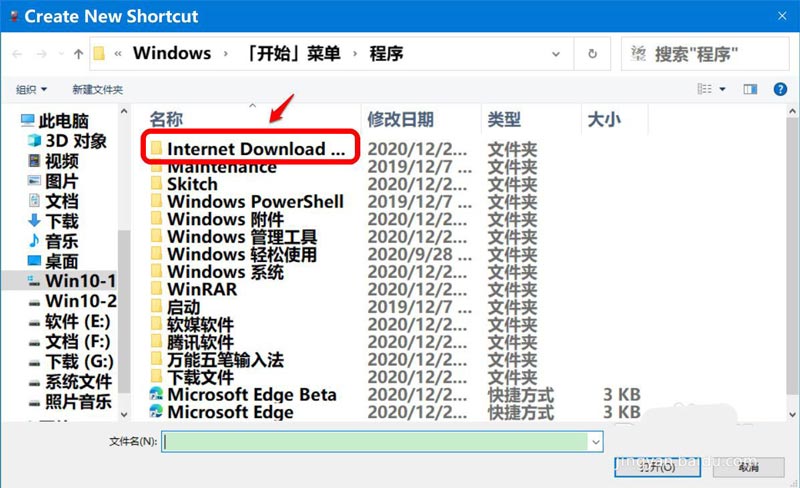Toggle the preview pane icon
This screenshot has width=800, height=488.
pyautogui.click(x=750, y=89)
